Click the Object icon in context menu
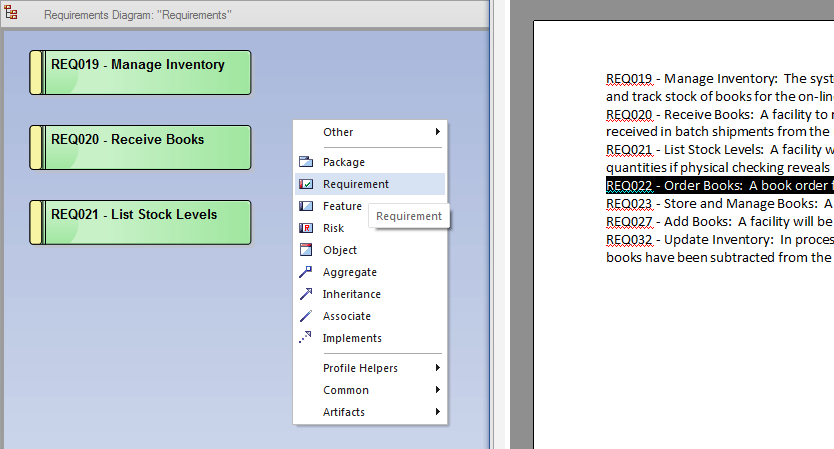Viewport: 834px width, 449px height. 307,250
